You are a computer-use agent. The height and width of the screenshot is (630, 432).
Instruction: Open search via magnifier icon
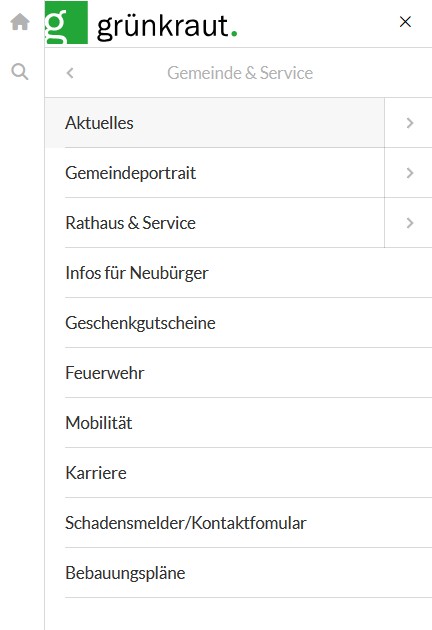tap(20, 72)
